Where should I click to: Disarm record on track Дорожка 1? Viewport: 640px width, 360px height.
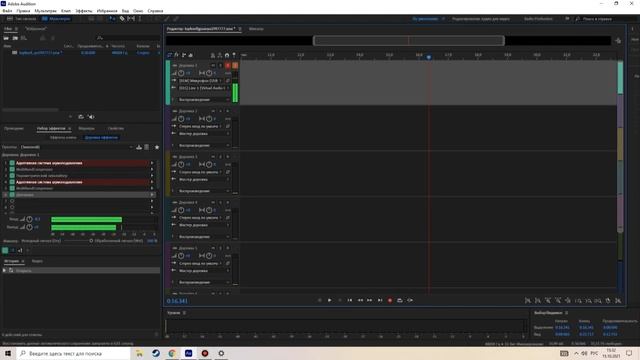point(228,65)
